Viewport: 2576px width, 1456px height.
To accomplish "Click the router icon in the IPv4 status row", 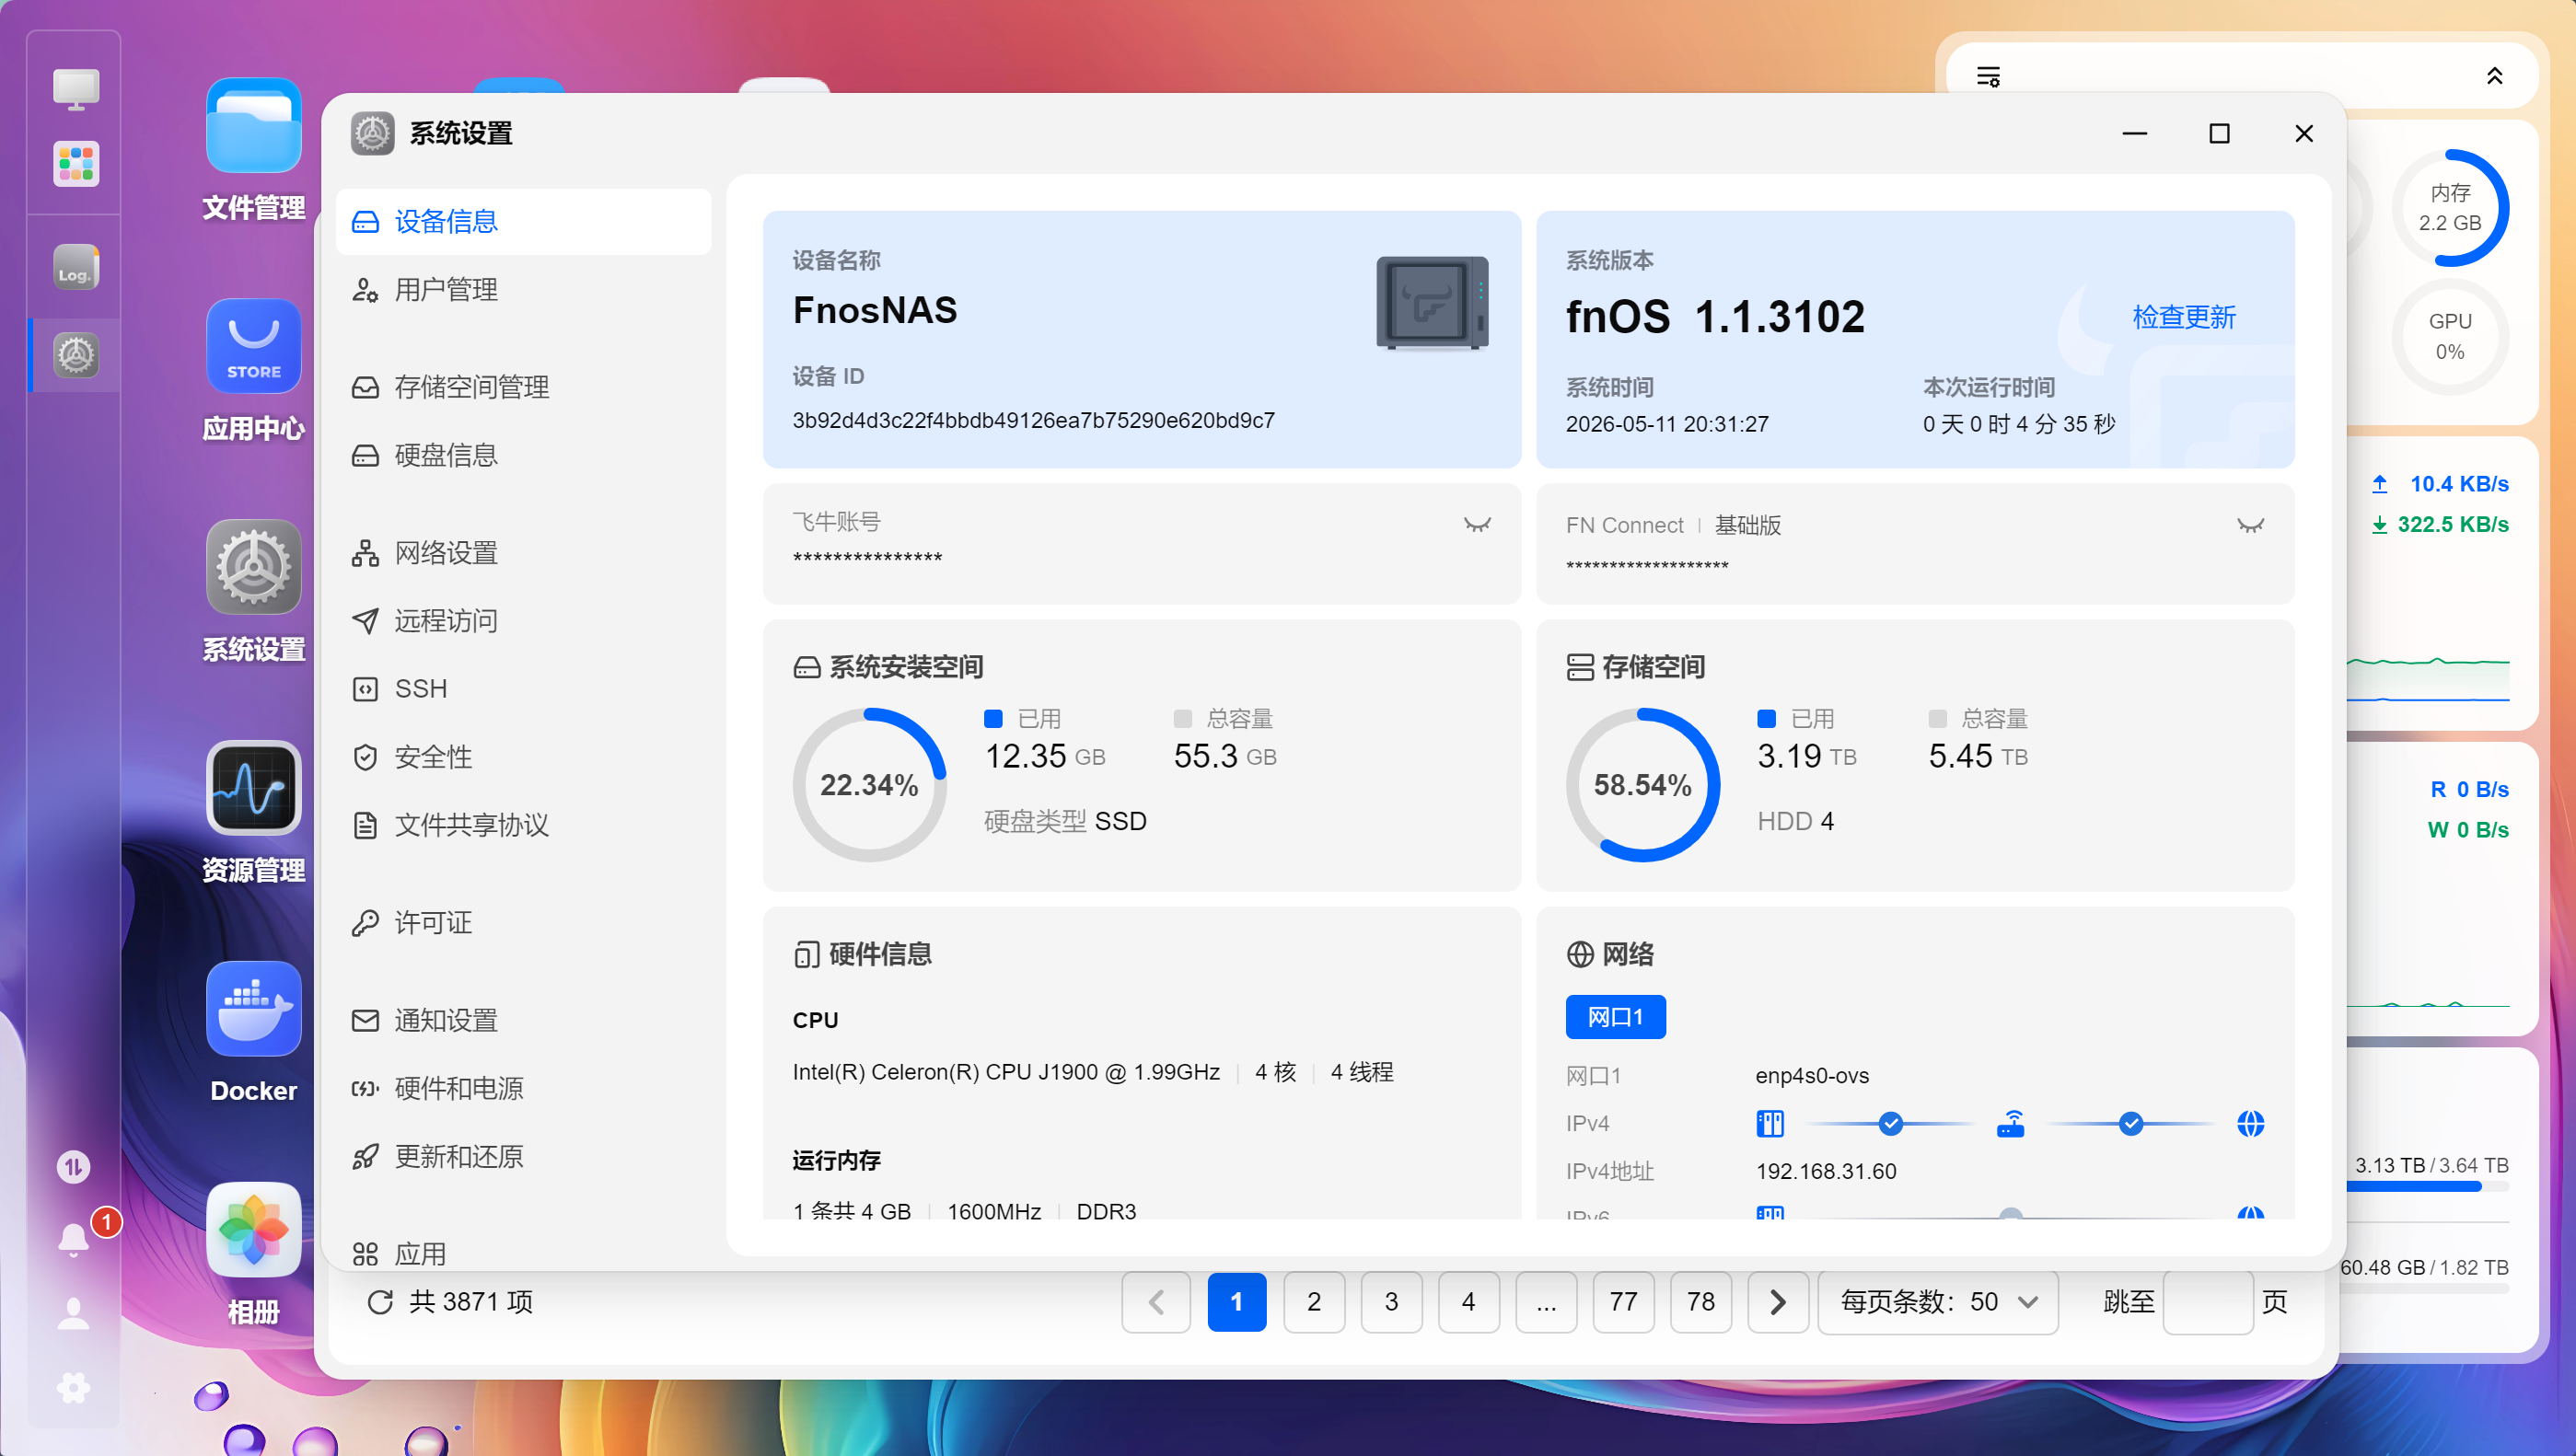I will pyautogui.click(x=2010, y=1124).
